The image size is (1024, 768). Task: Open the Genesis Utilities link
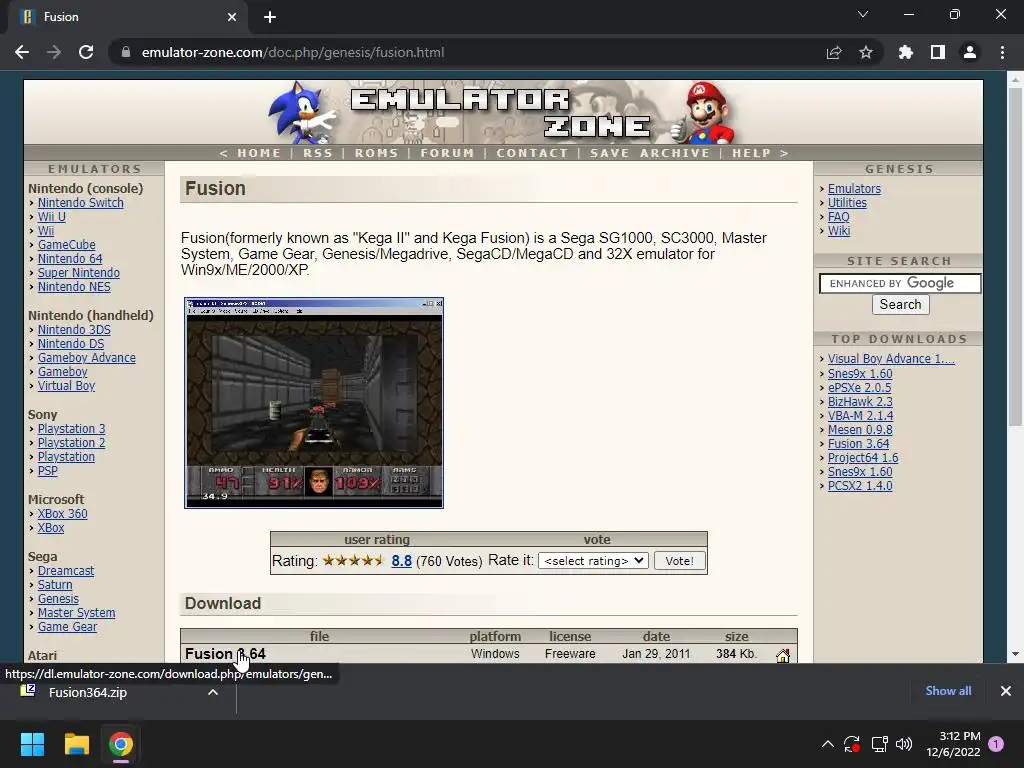click(847, 203)
